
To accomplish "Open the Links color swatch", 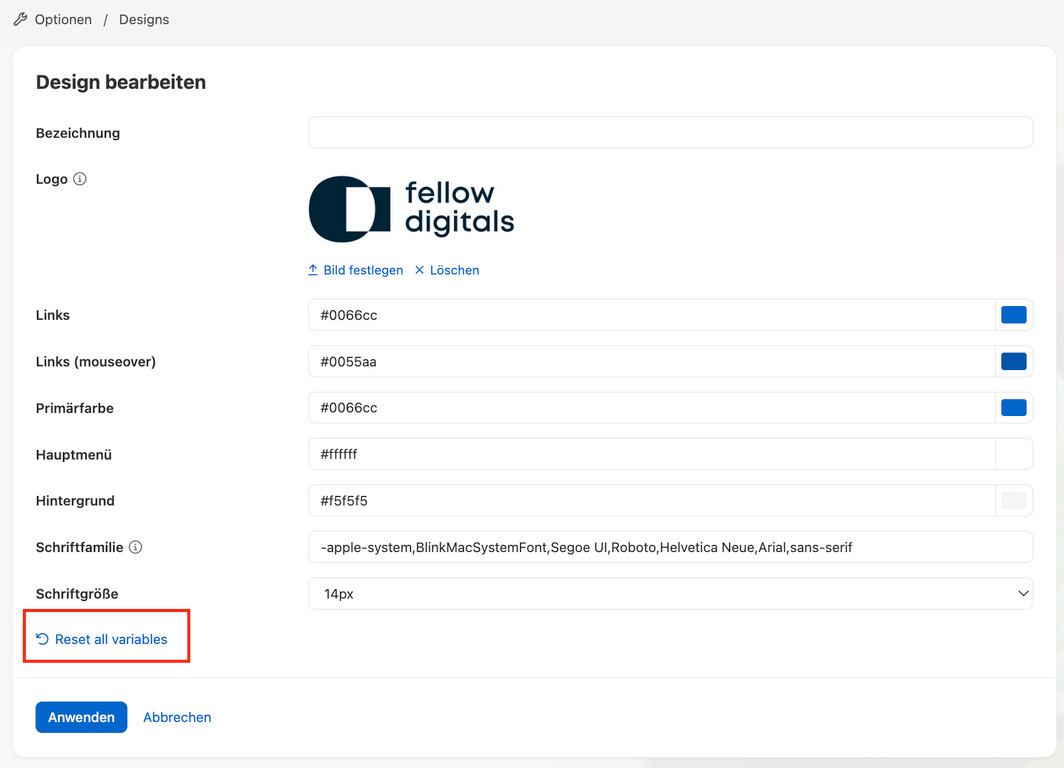I will tap(1014, 315).
